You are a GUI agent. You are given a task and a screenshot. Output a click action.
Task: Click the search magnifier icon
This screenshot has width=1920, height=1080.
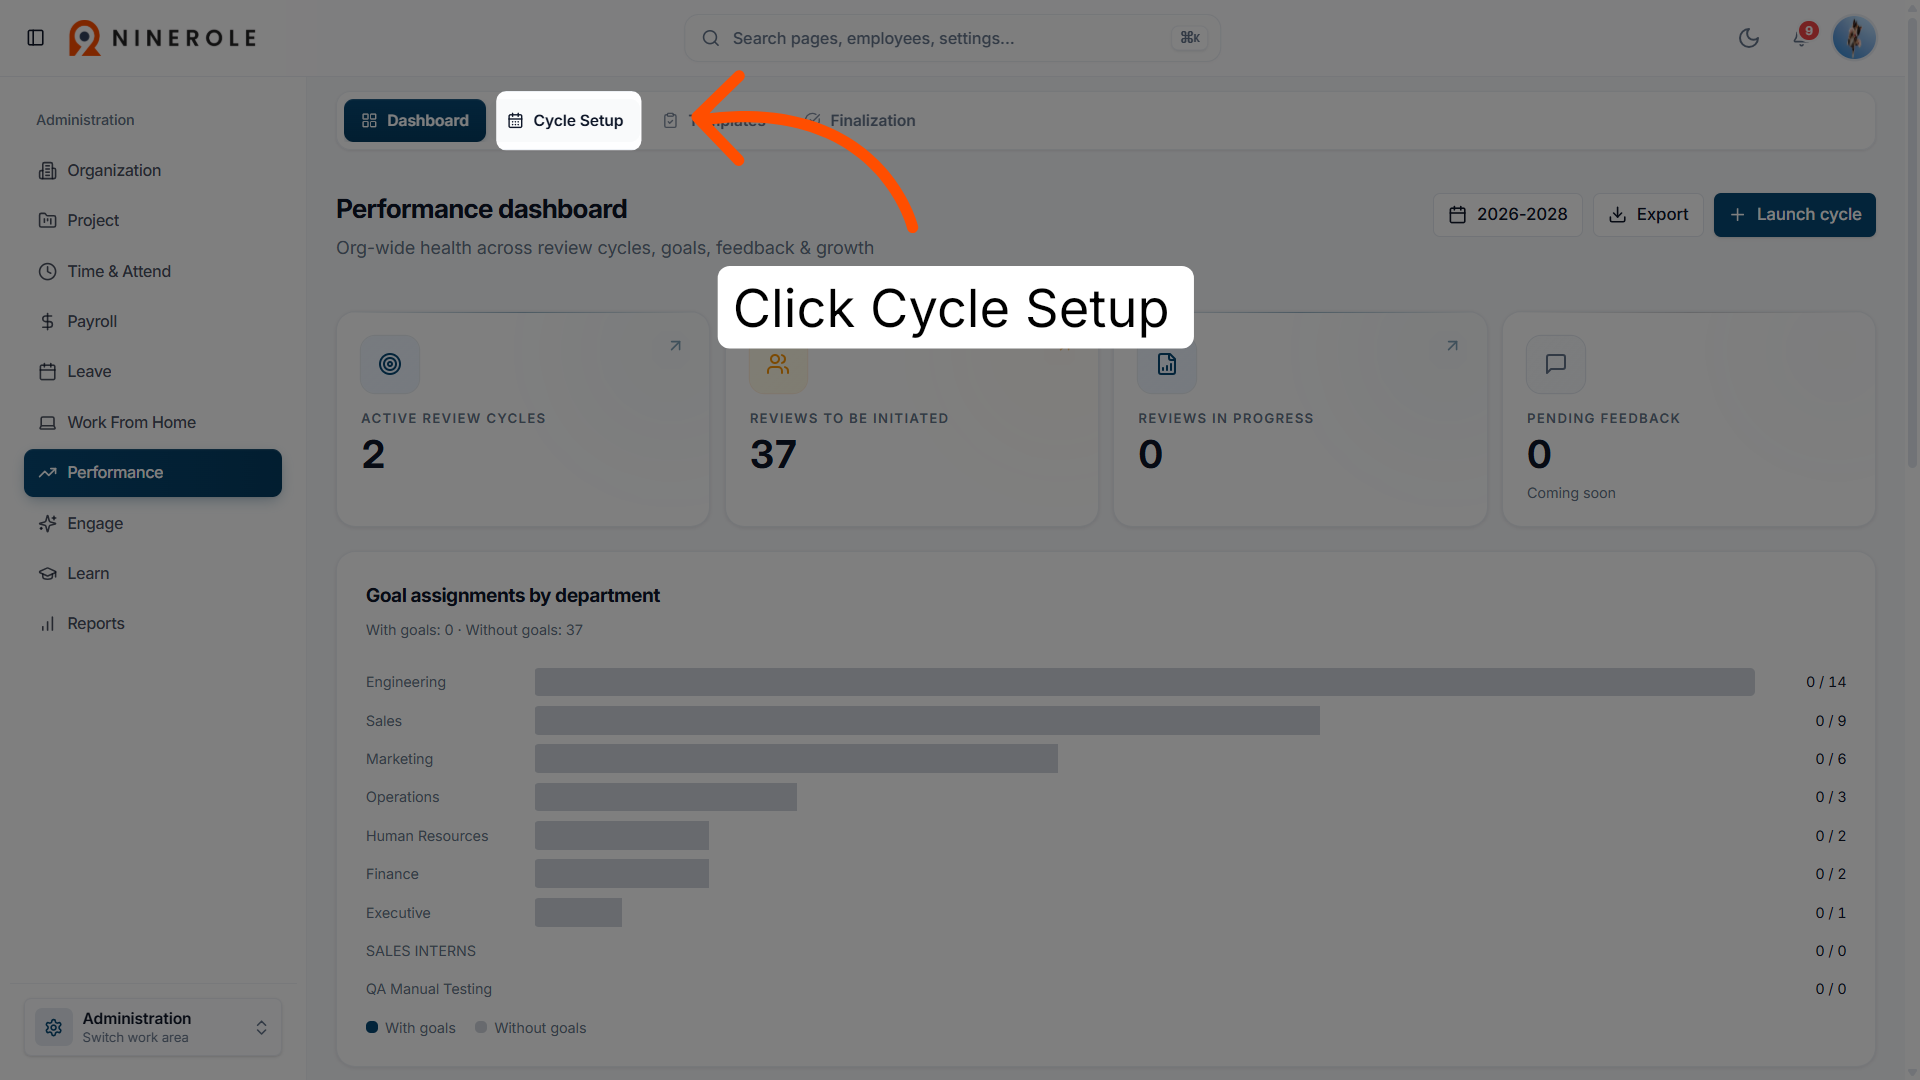(x=711, y=38)
